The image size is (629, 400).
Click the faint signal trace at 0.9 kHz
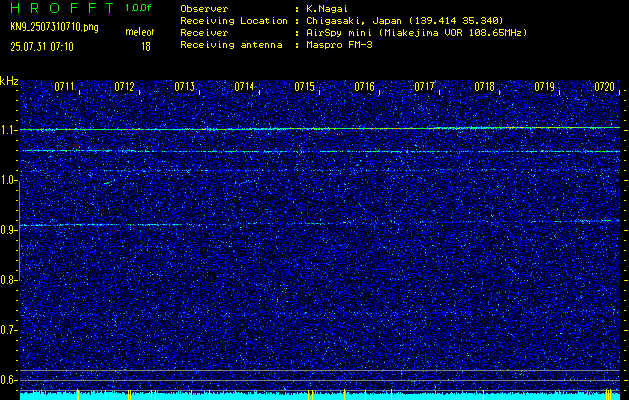pos(320,223)
